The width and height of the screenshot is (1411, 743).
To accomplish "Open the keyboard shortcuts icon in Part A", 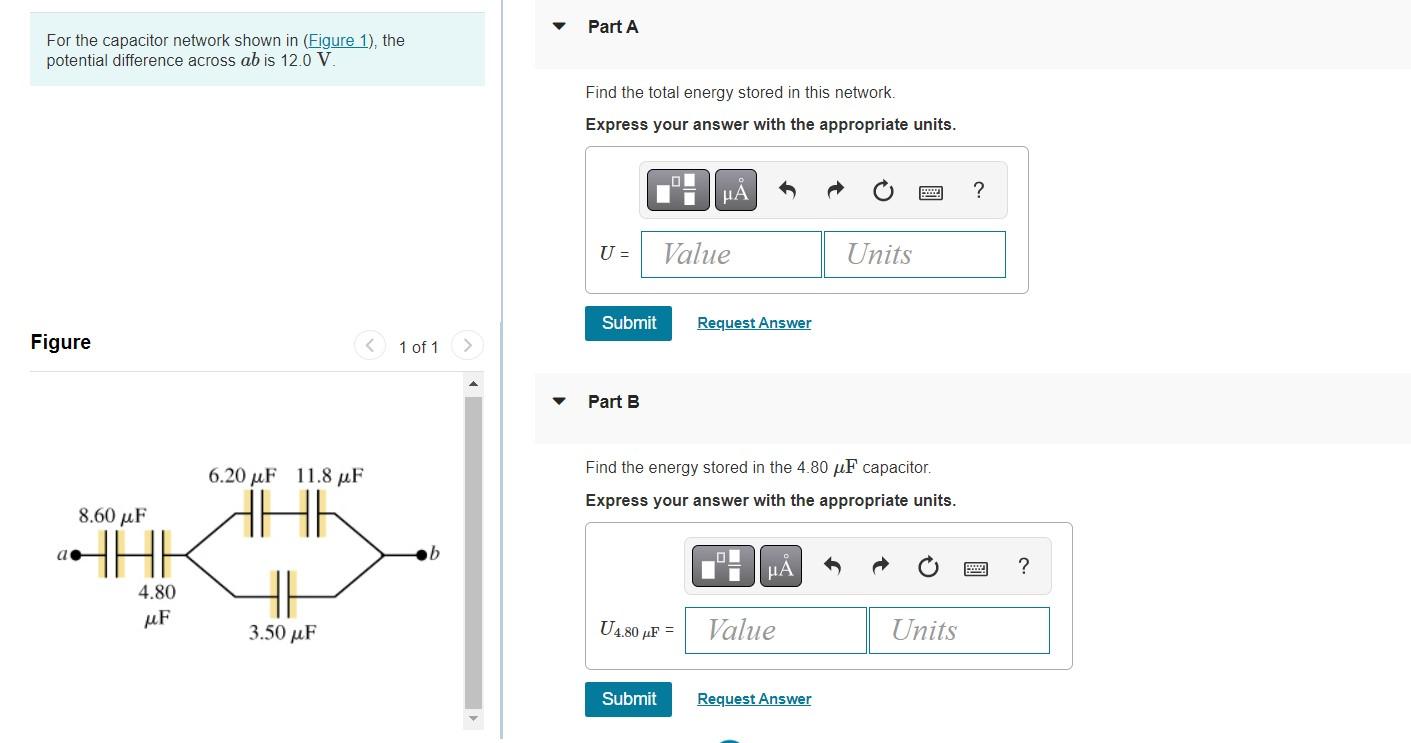I will 930,191.
